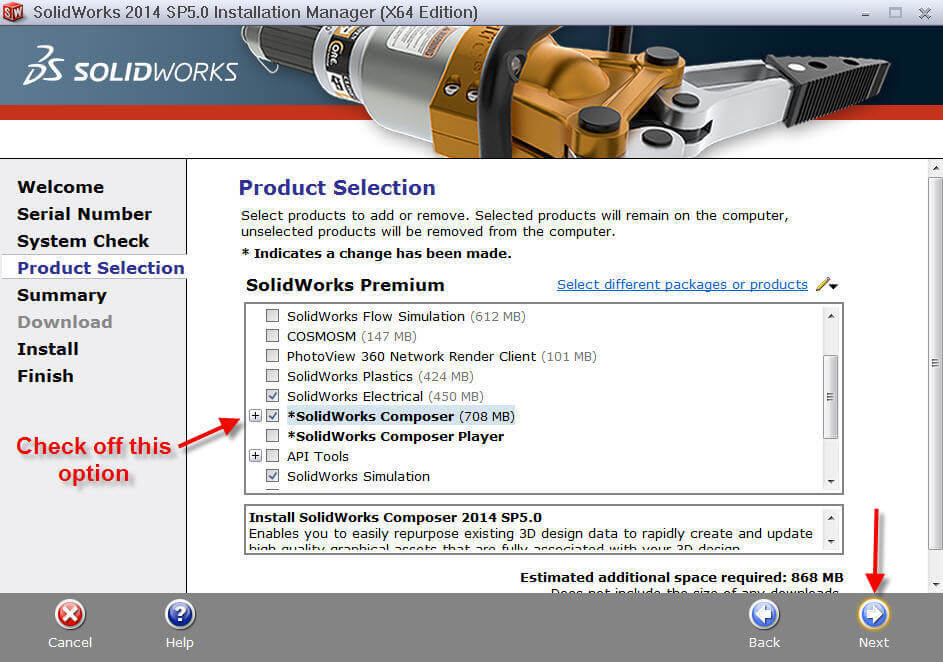Enable the COSMOSM checkbox
Viewport: 943px width, 662px height.
(x=272, y=336)
